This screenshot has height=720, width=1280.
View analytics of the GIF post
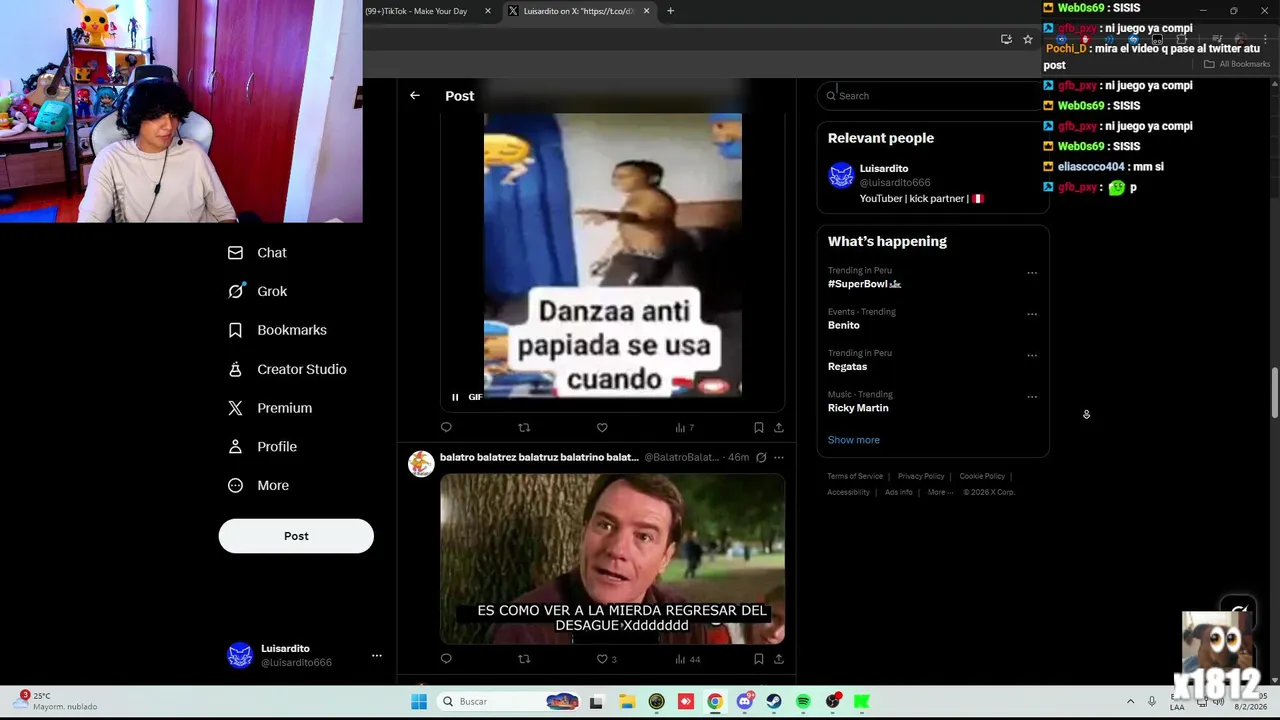point(684,428)
